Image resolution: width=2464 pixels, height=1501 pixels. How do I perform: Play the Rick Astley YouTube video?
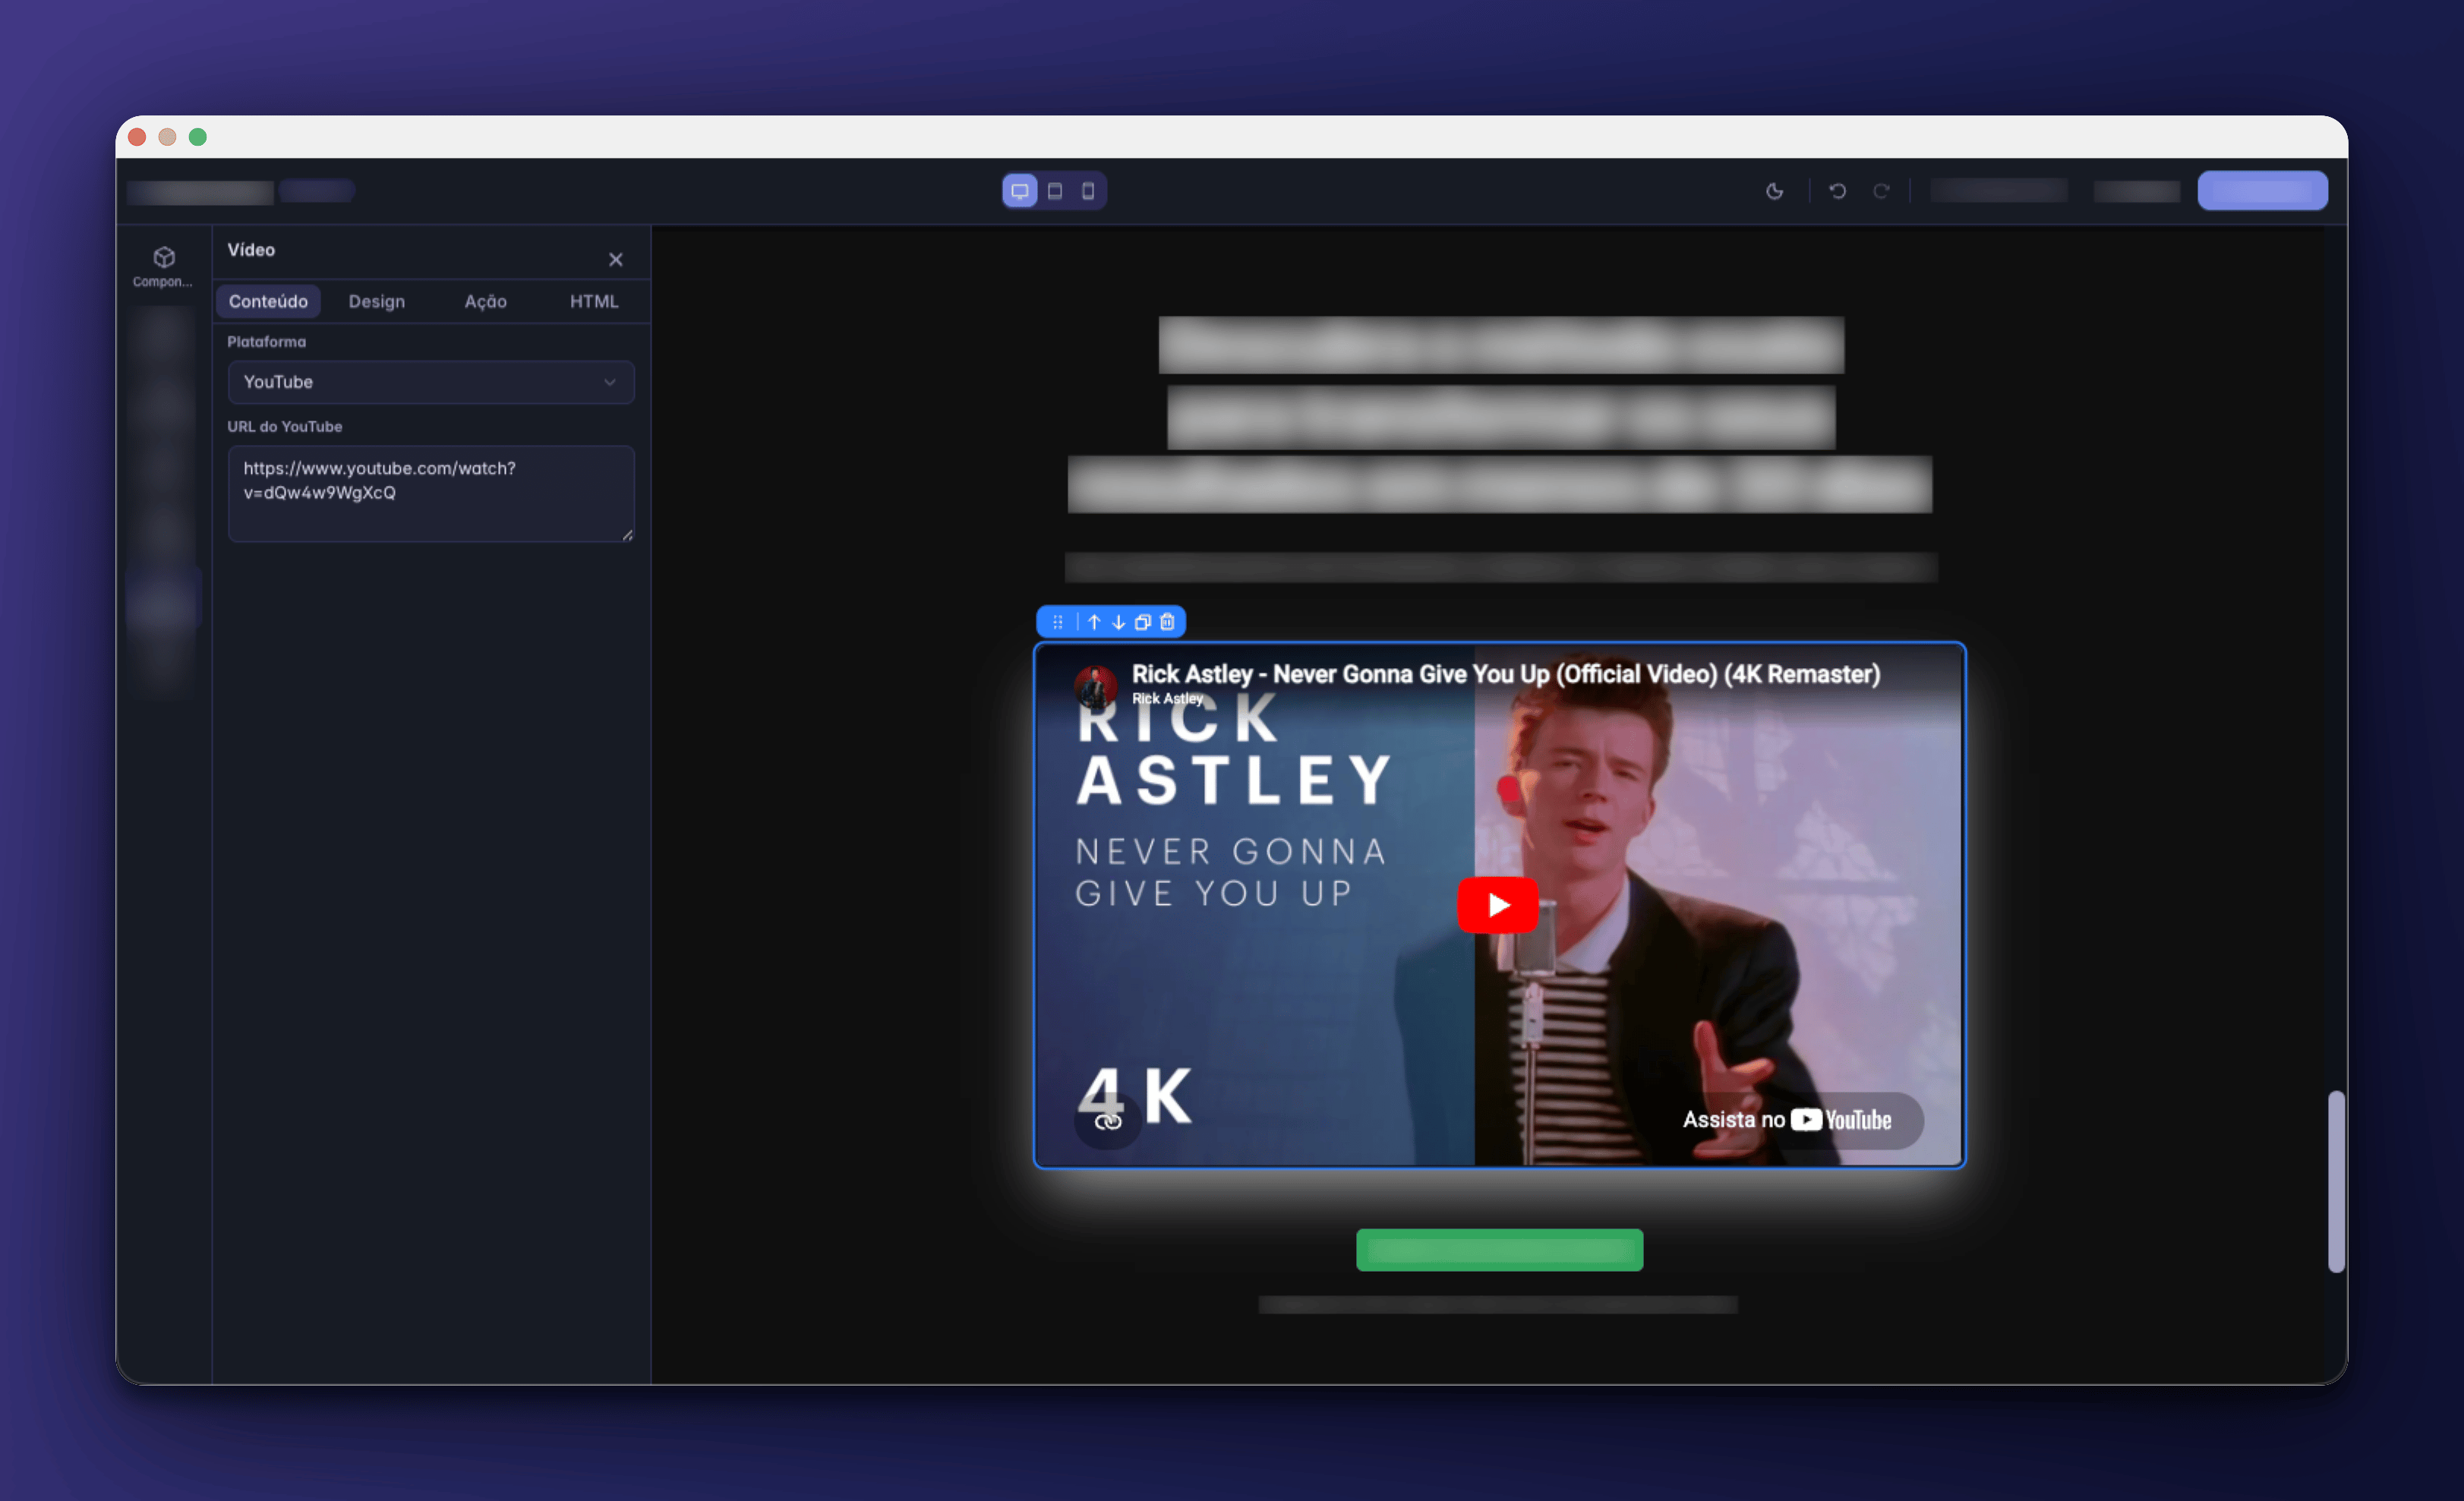point(1497,905)
